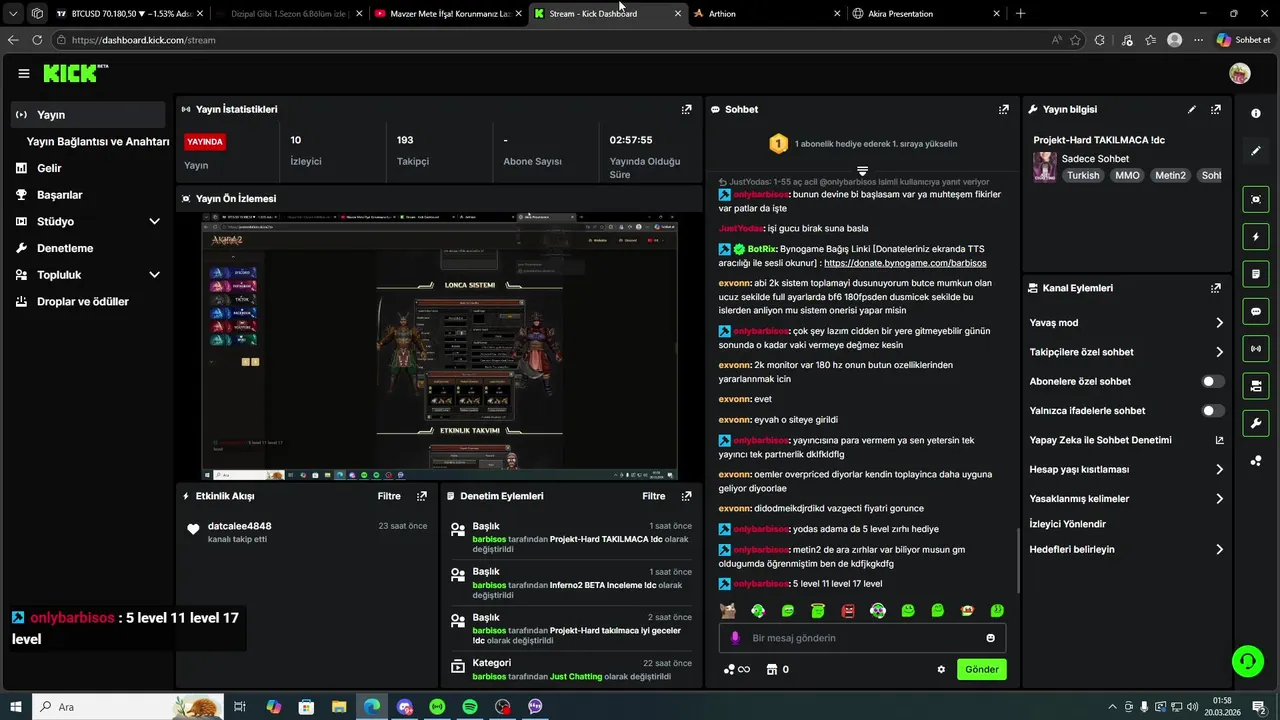Click the info icon in right sidebar
Viewport: 1280px width, 720px height.
point(1256,113)
